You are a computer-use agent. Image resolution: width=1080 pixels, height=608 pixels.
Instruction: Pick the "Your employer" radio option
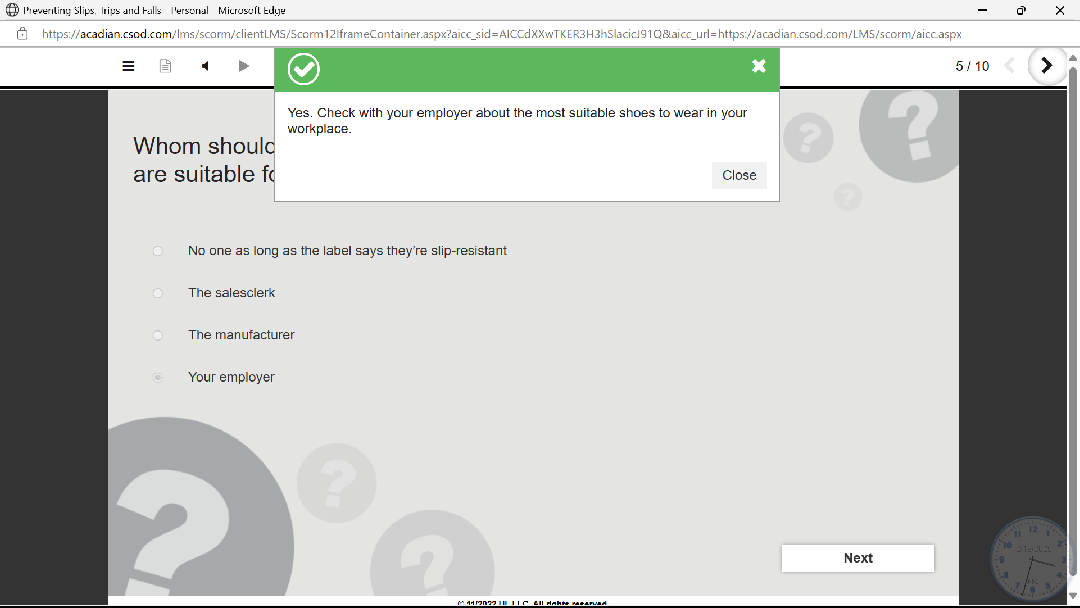pos(158,377)
